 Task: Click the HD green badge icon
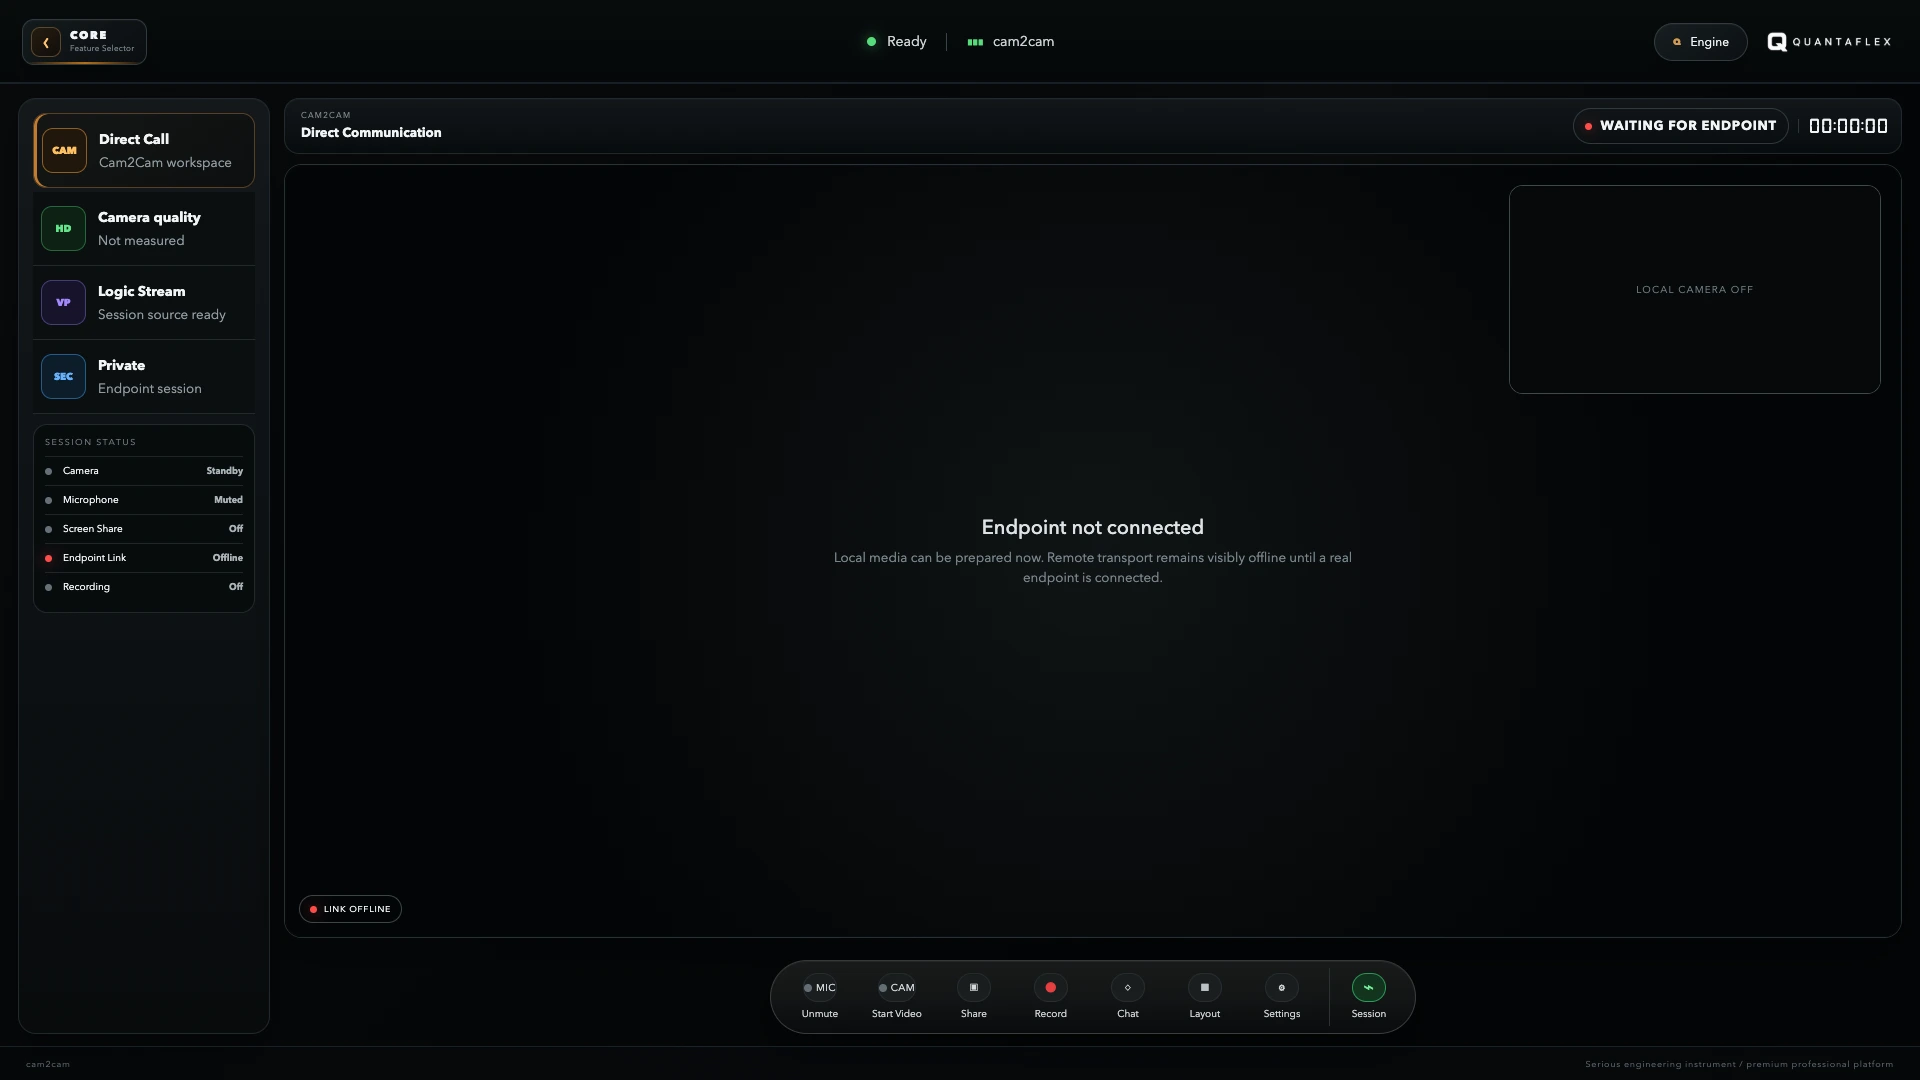(63, 229)
